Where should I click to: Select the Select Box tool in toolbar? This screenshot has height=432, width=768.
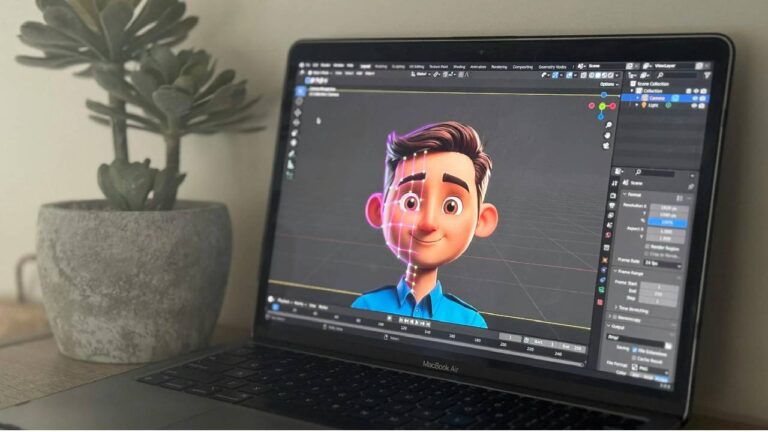[x=300, y=91]
